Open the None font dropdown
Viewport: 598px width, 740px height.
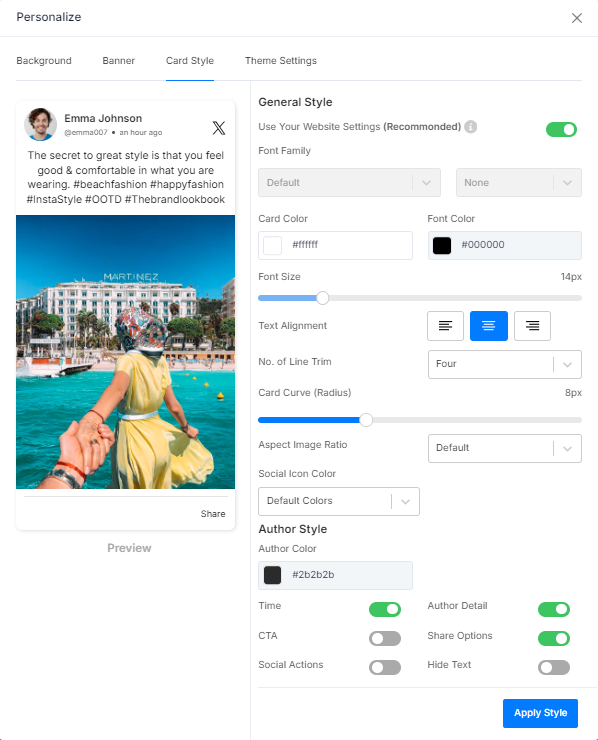point(518,183)
